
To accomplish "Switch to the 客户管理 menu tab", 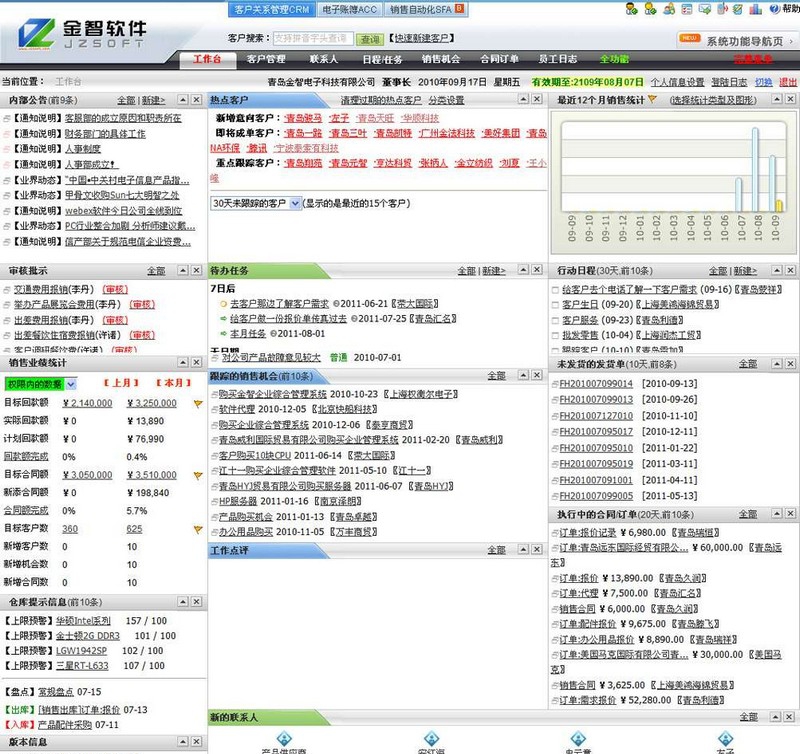I will pos(266,60).
